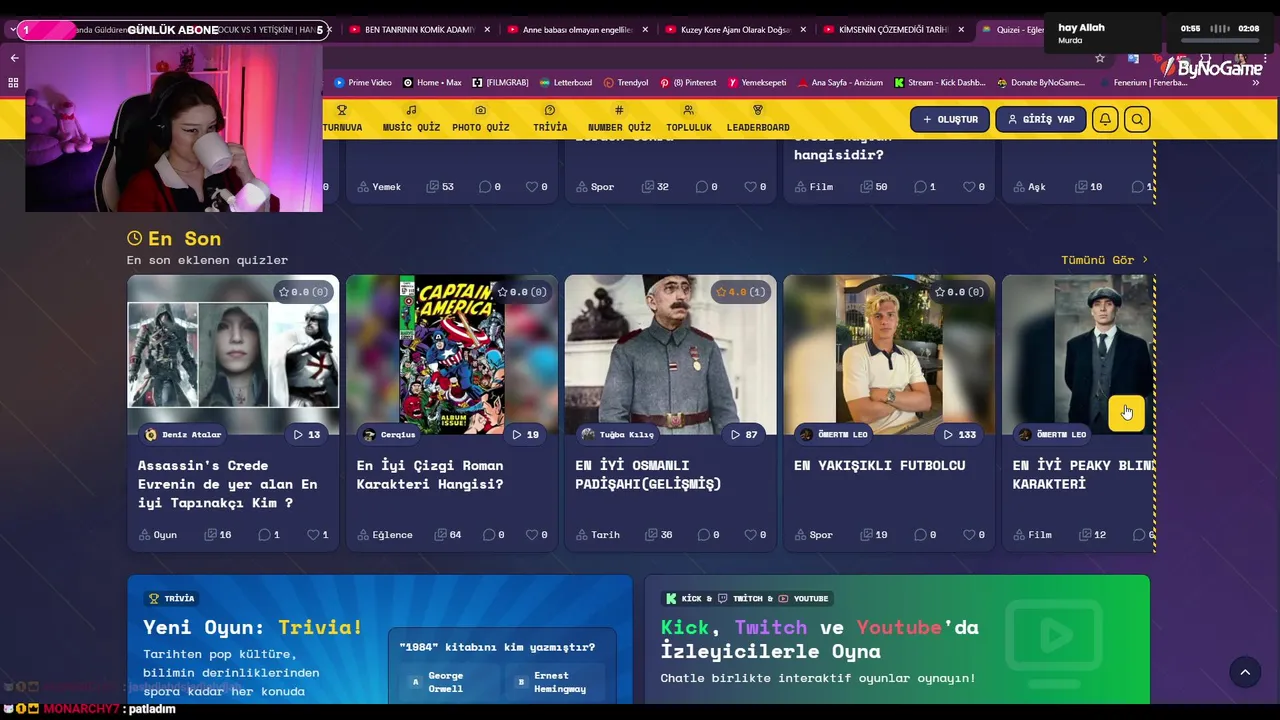Open the Ottoman sultan quiz thumbnail
The height and width of the screenshot is (720, 1280).
670,355
